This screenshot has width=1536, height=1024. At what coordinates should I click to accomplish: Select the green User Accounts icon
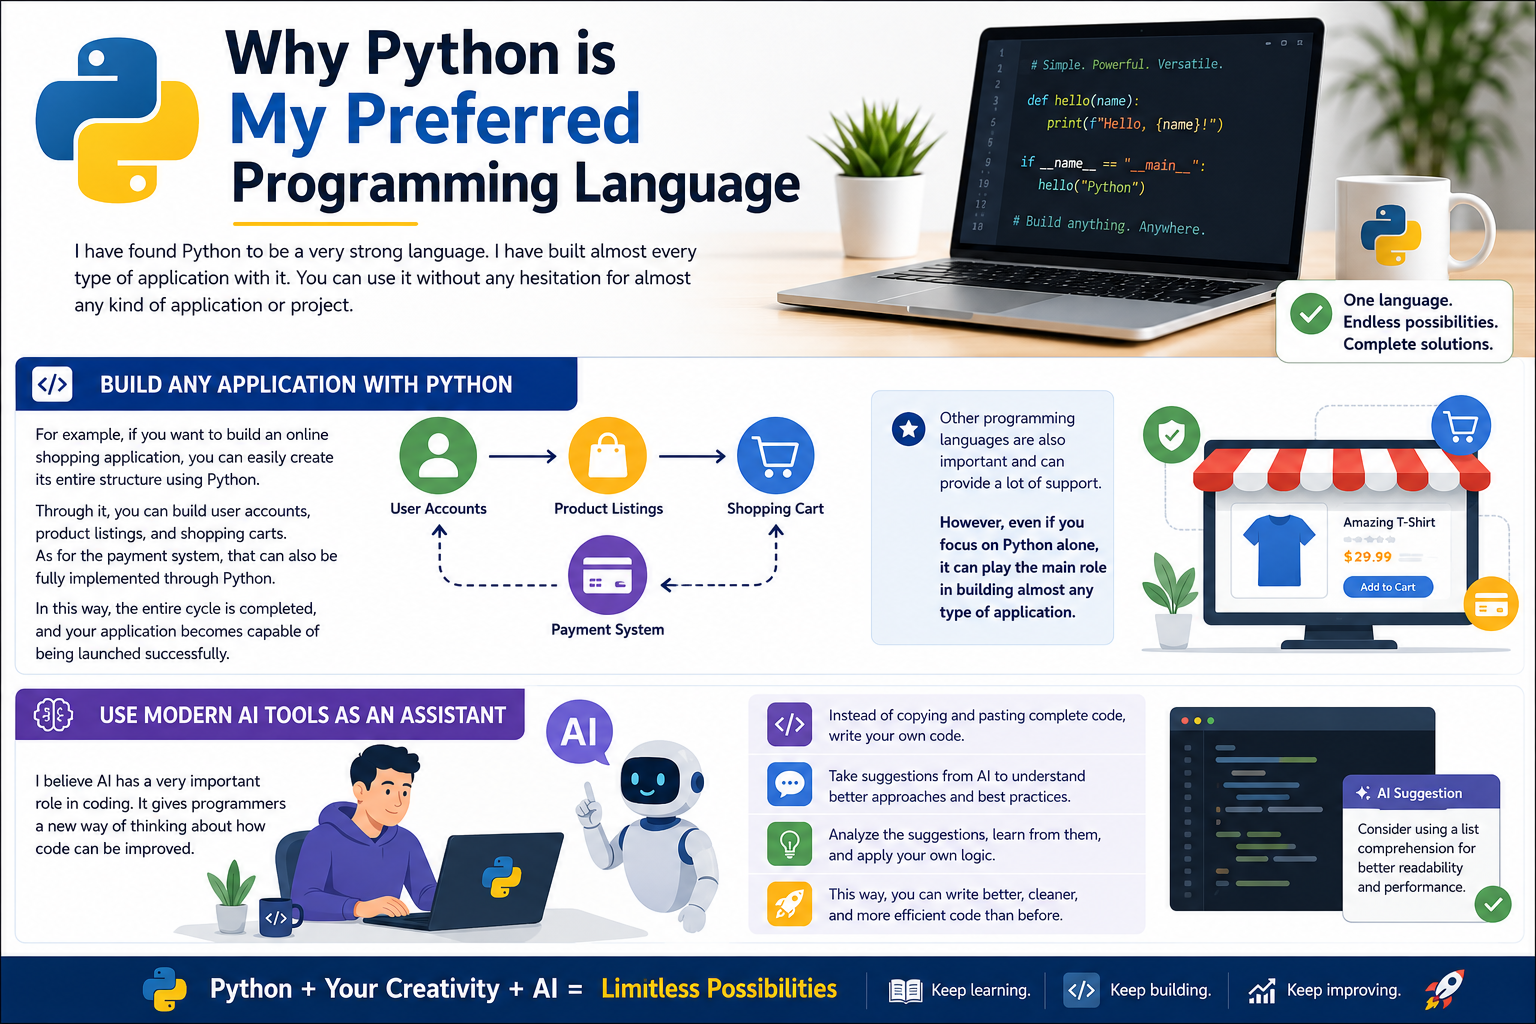pyautogui.click(x=438, y=456)
